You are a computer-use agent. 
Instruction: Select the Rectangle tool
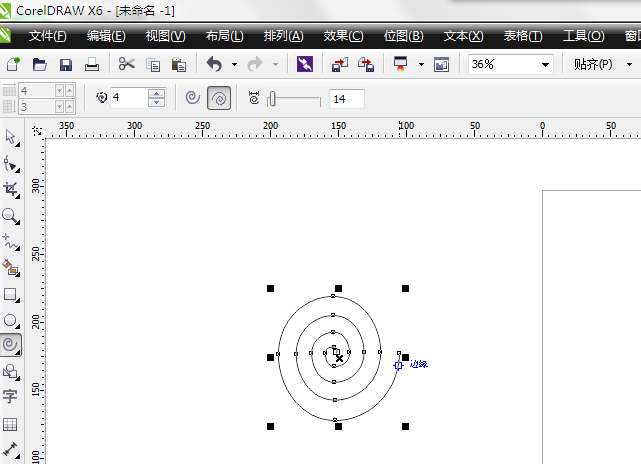coord(11,294)
